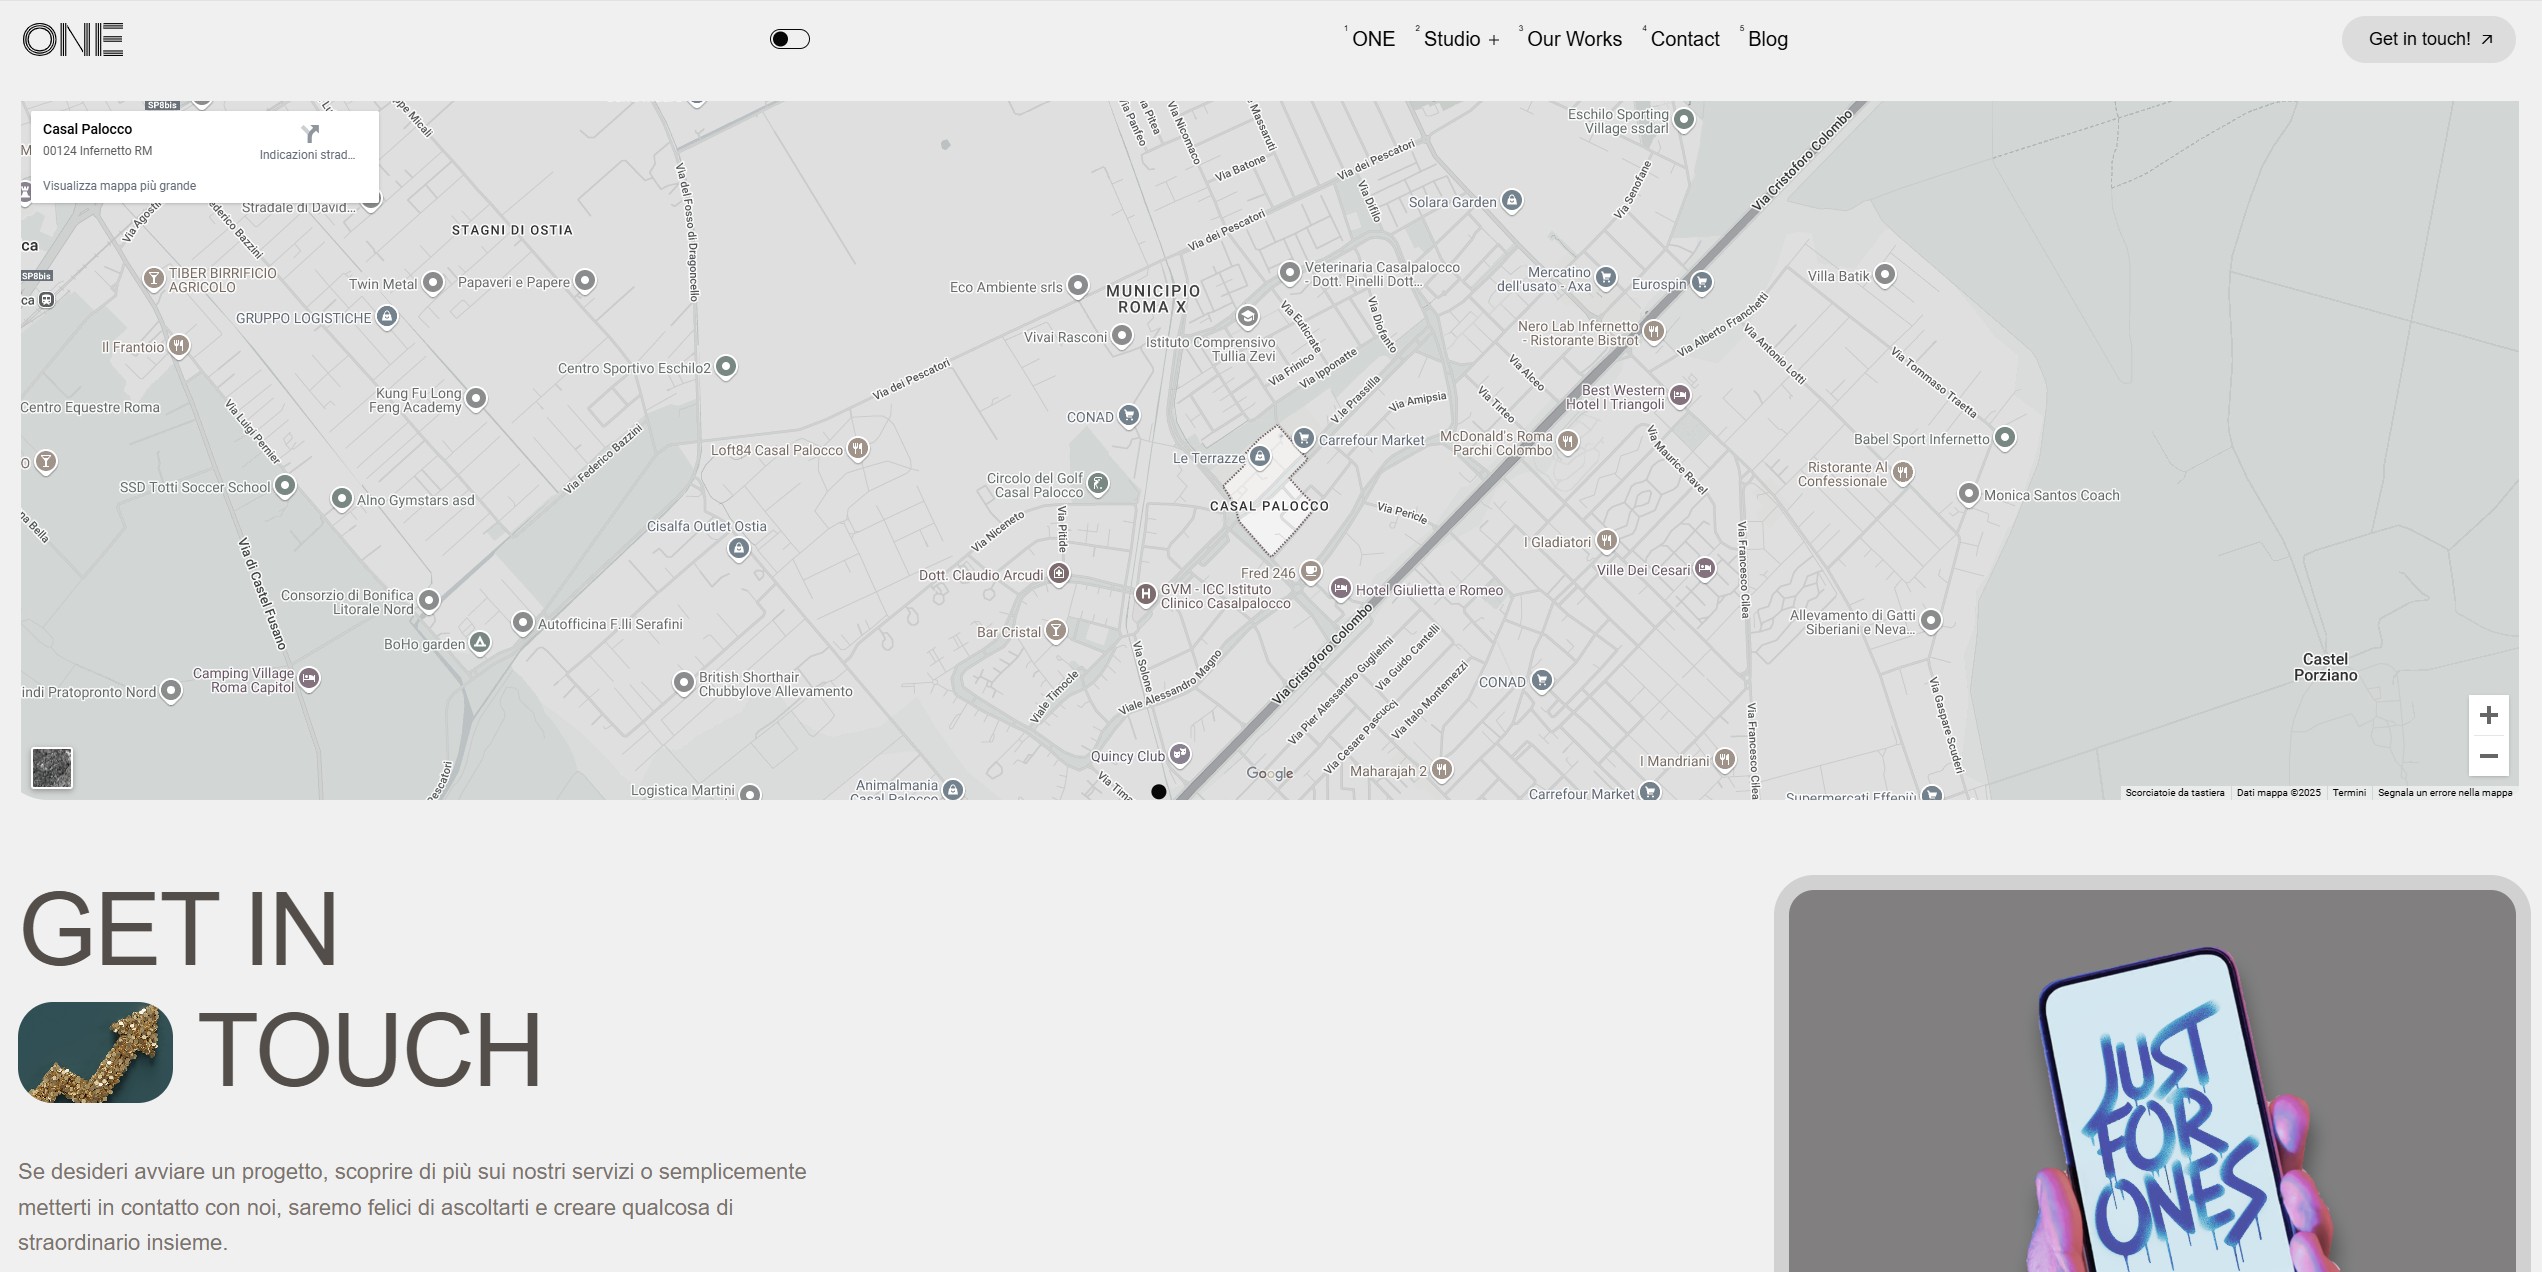The width and height of the screenshot is (2542, 1272).
Task: Open the Contact menu item
Action: click(1684, 39)
